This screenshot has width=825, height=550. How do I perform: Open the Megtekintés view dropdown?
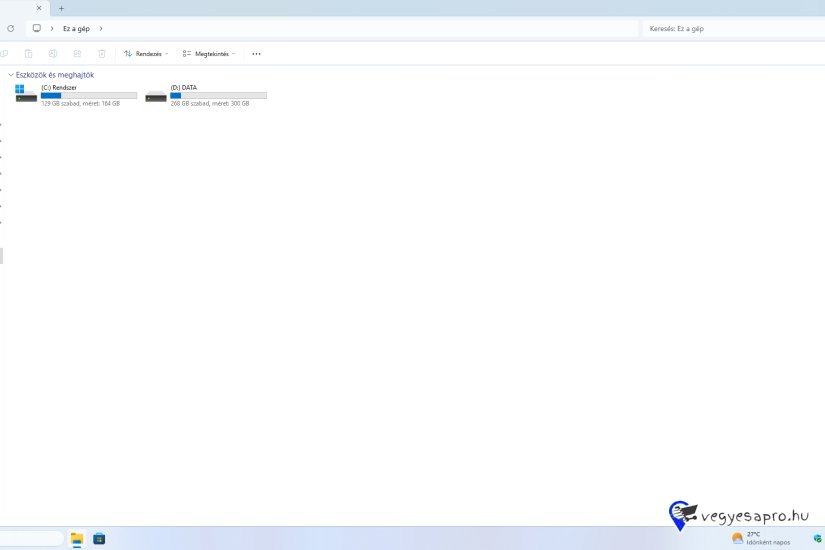click(x=209, y=54)
